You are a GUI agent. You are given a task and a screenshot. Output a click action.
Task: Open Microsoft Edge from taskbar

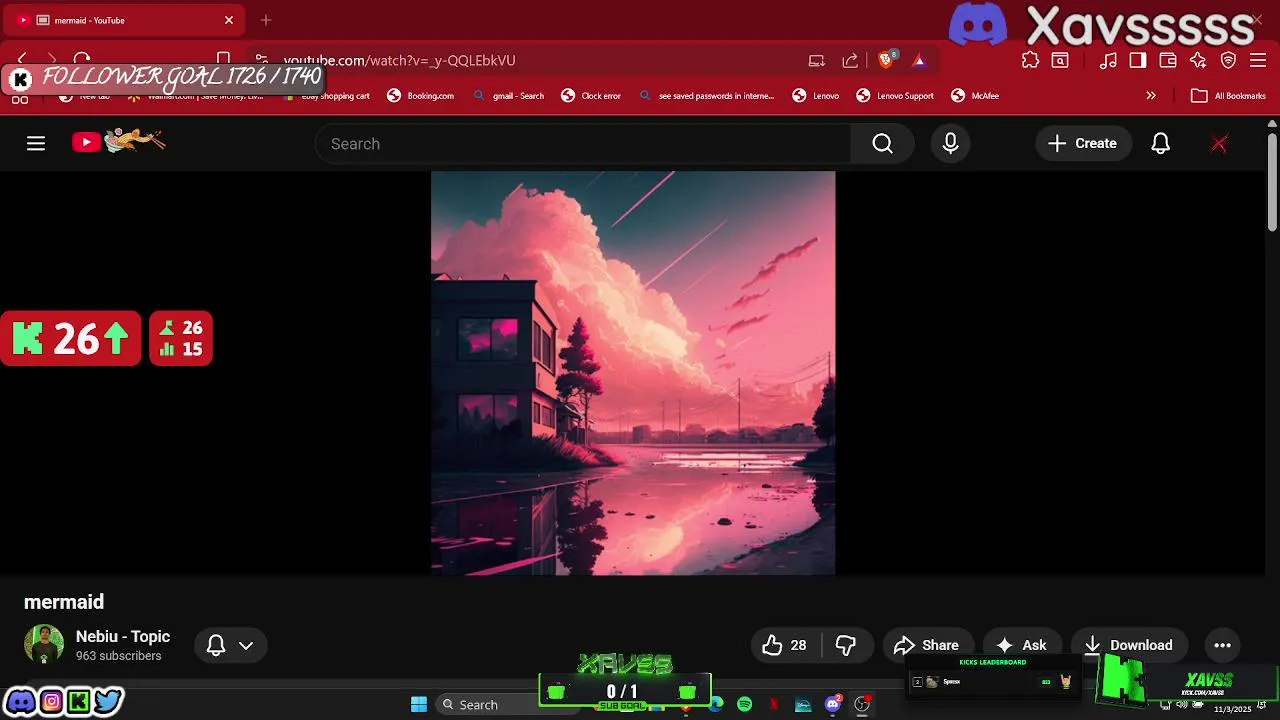pos(716,705)
